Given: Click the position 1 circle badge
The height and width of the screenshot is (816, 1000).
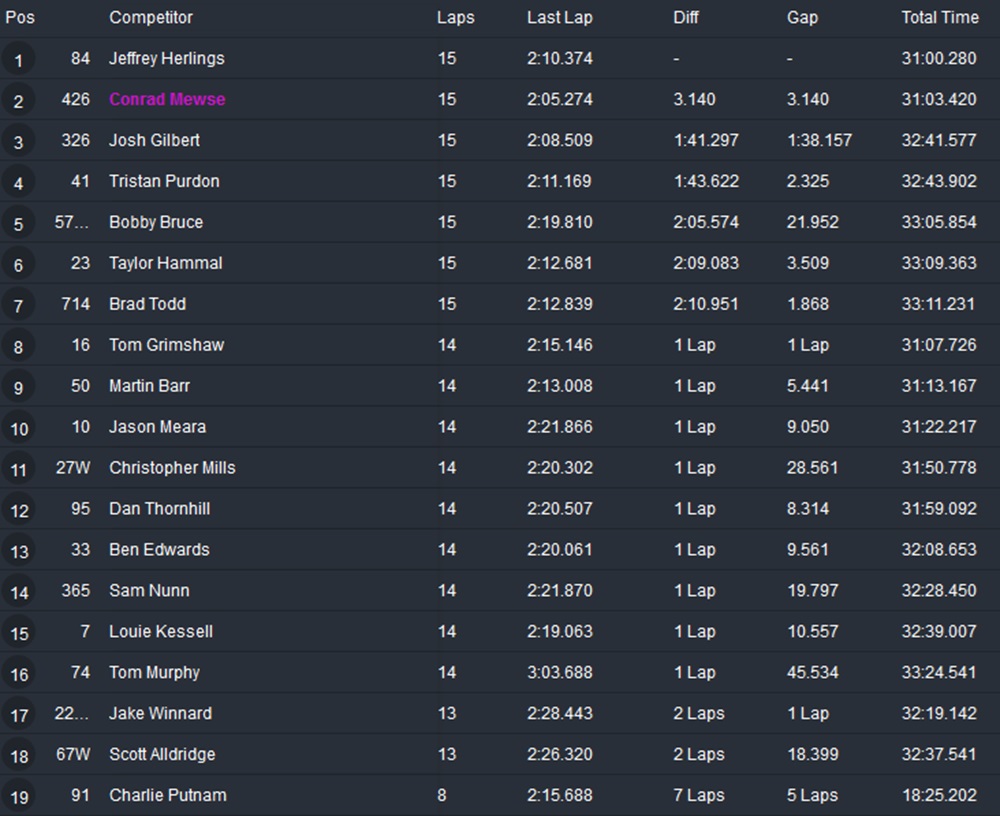Looking at the screenshot, I should tap(19, 60).
